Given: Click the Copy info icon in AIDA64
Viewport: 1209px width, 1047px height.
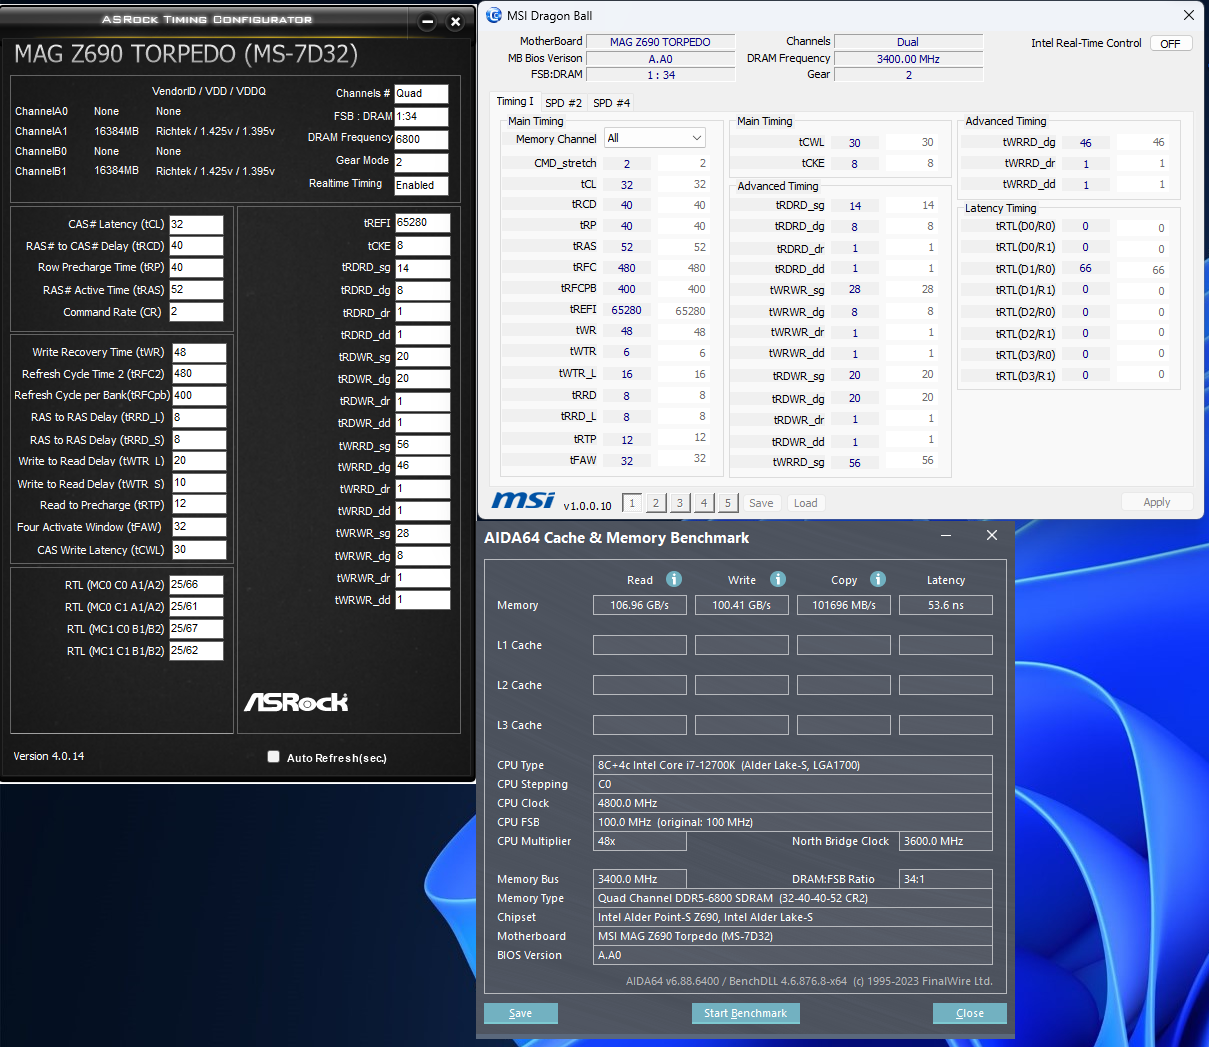Looking at the screenshot, I should pos(878,579).
